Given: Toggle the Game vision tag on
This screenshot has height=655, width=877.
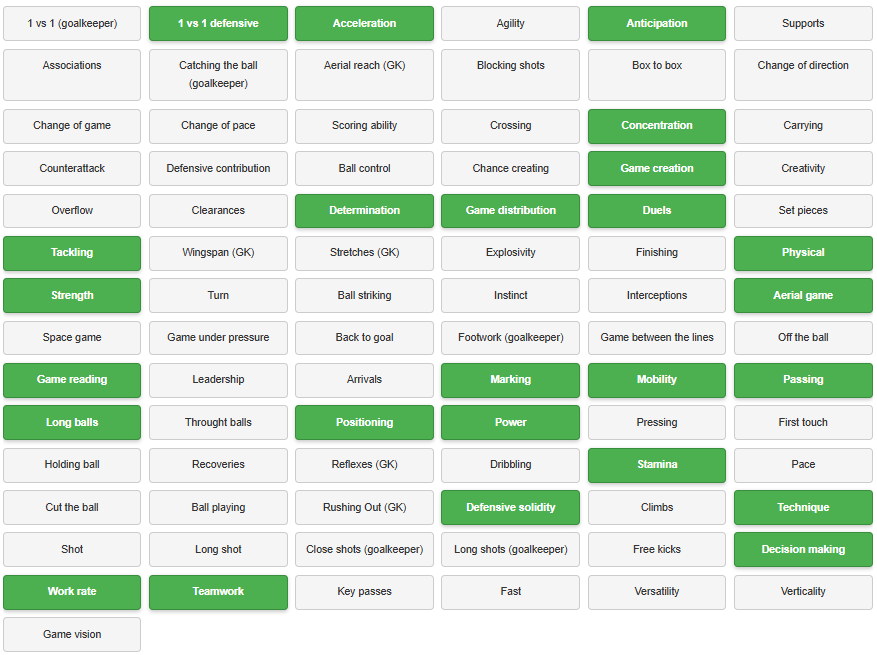Looking at the screenshot, I should pos(72,634).
